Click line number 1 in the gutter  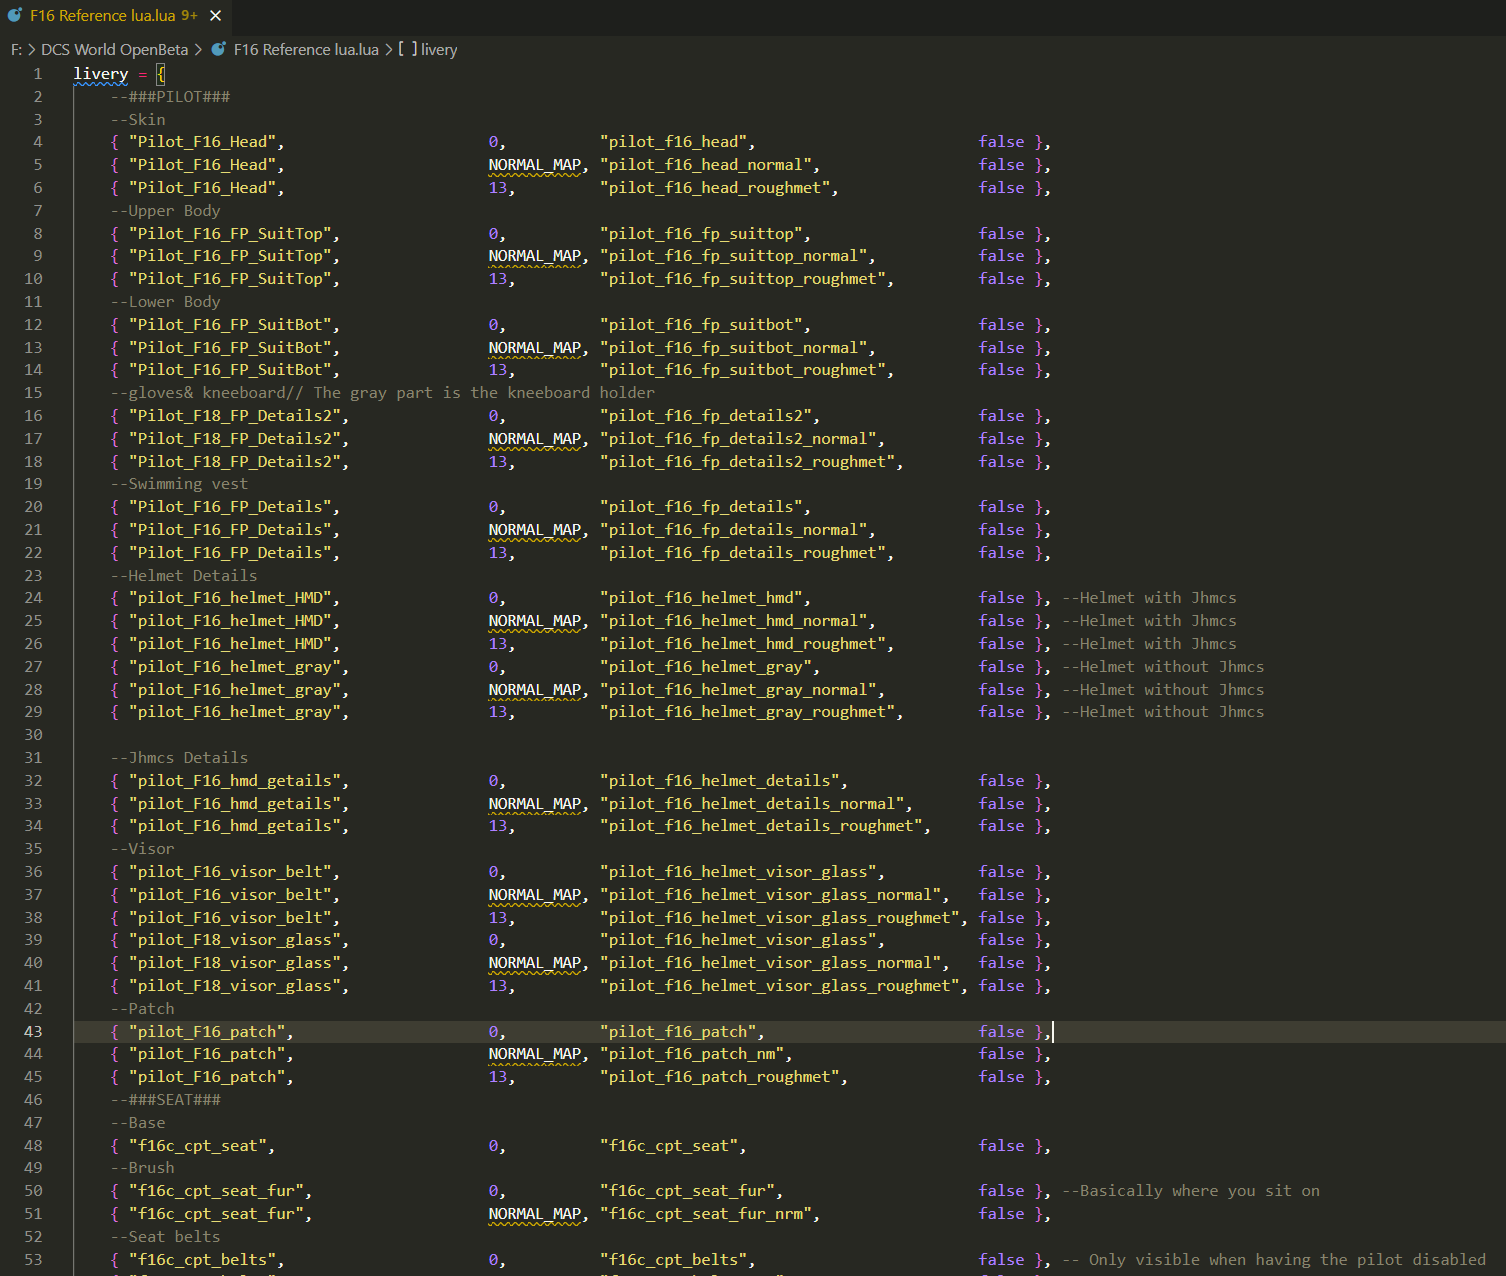click(x=37, y=74)
